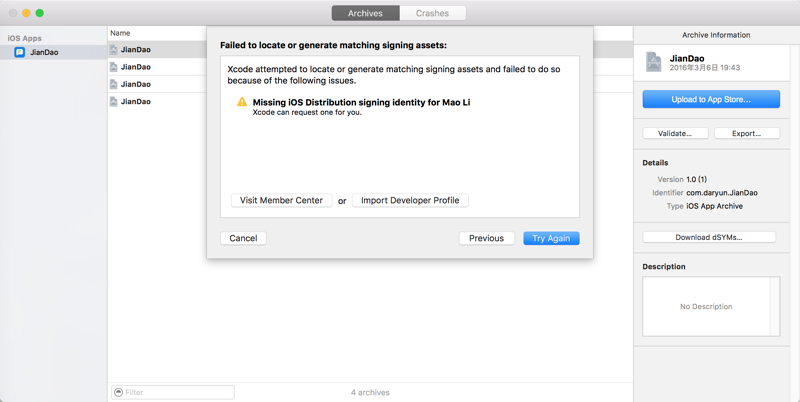Focus the Filter text field

[178, 392]
